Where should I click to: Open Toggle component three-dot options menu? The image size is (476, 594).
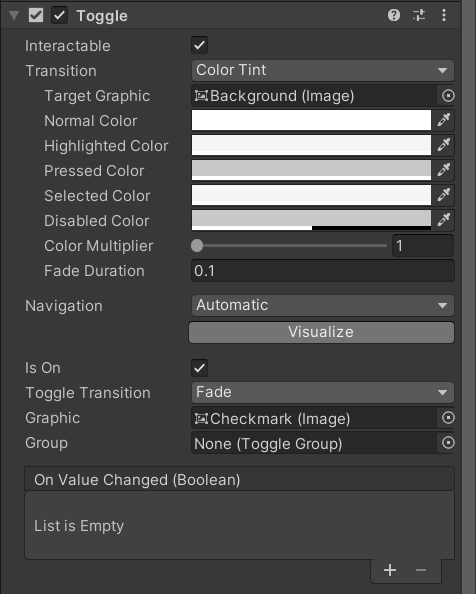point(444,16)
